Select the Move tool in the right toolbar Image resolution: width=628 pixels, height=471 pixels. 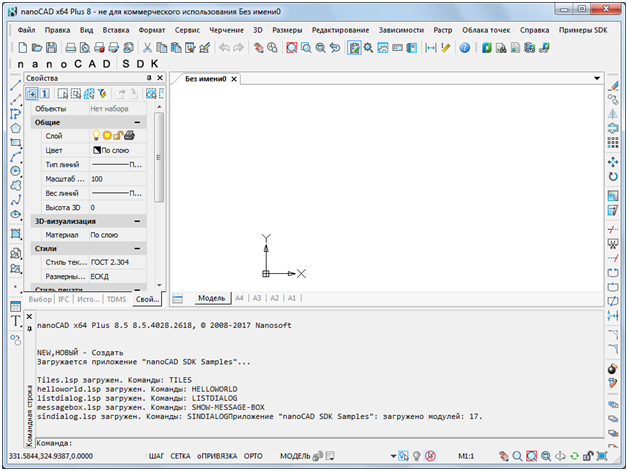pyautogui.click(x=613, y=162)
